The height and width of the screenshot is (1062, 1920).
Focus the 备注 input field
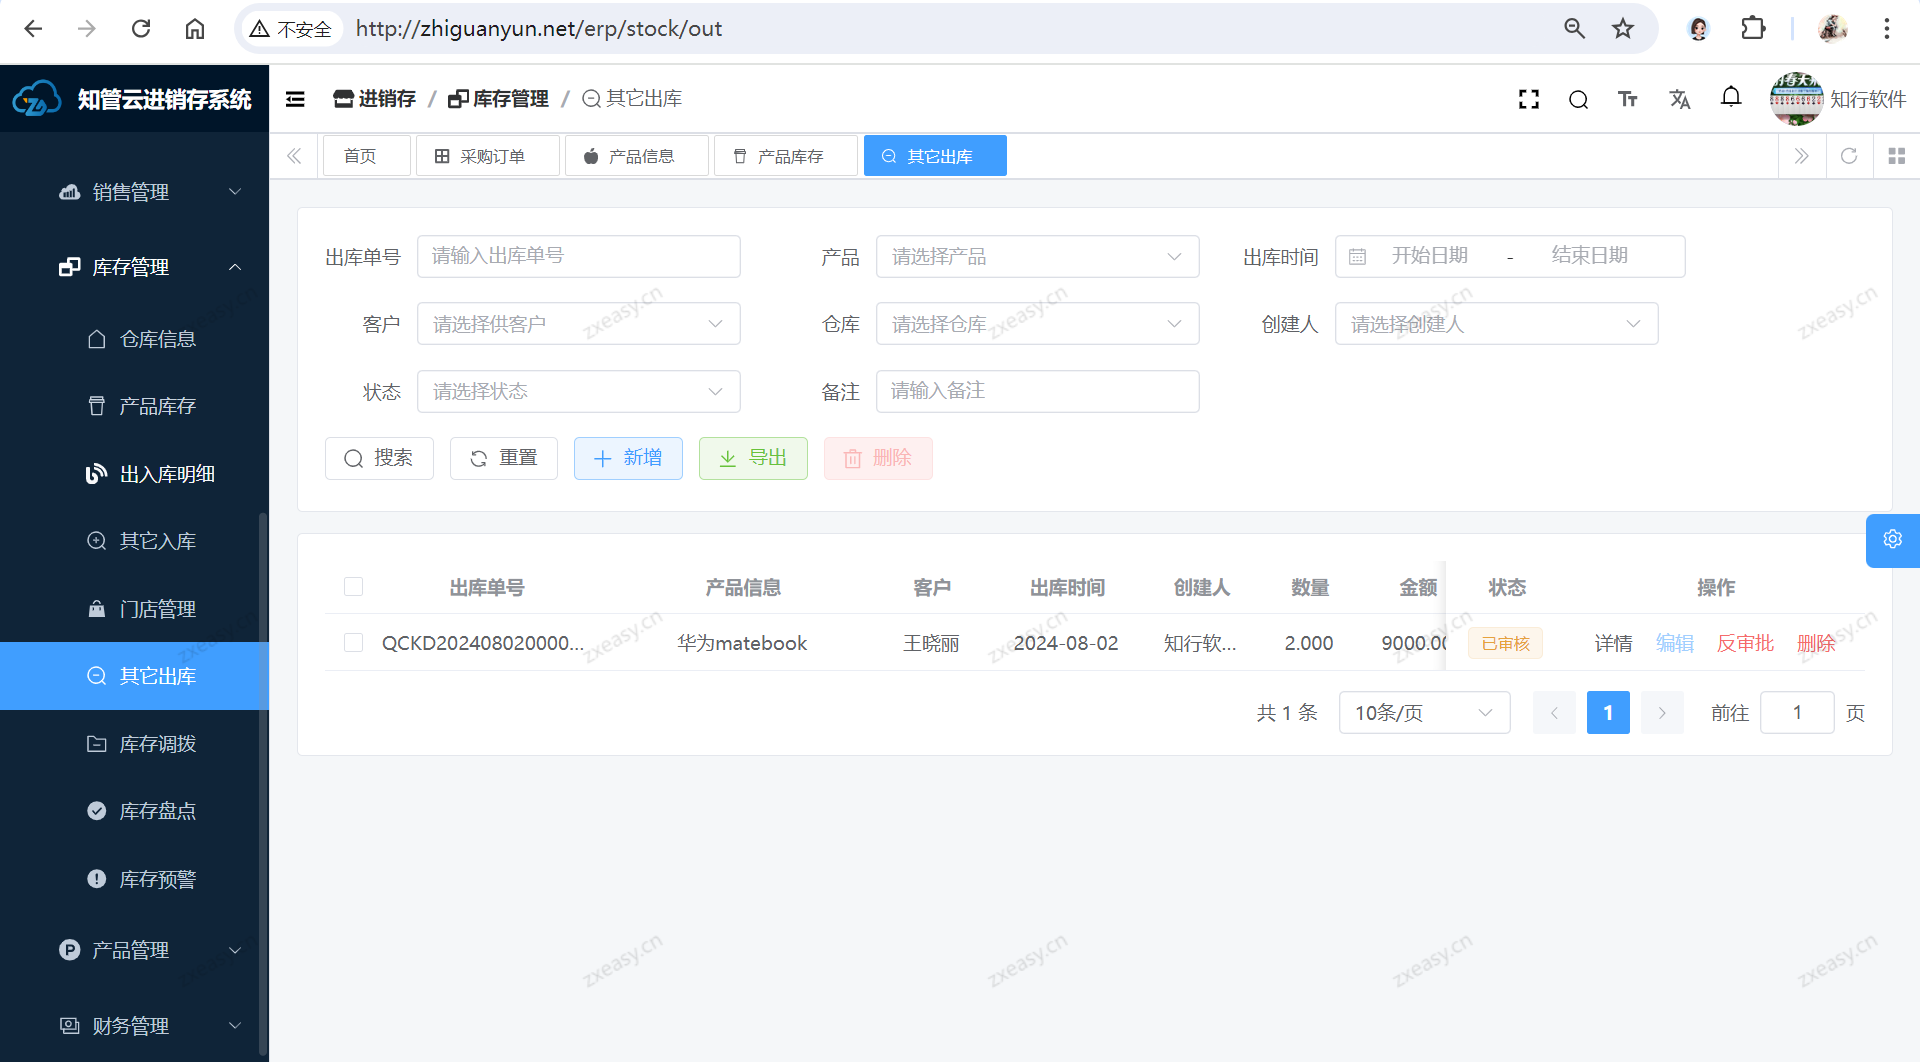tap(1037, 392)
